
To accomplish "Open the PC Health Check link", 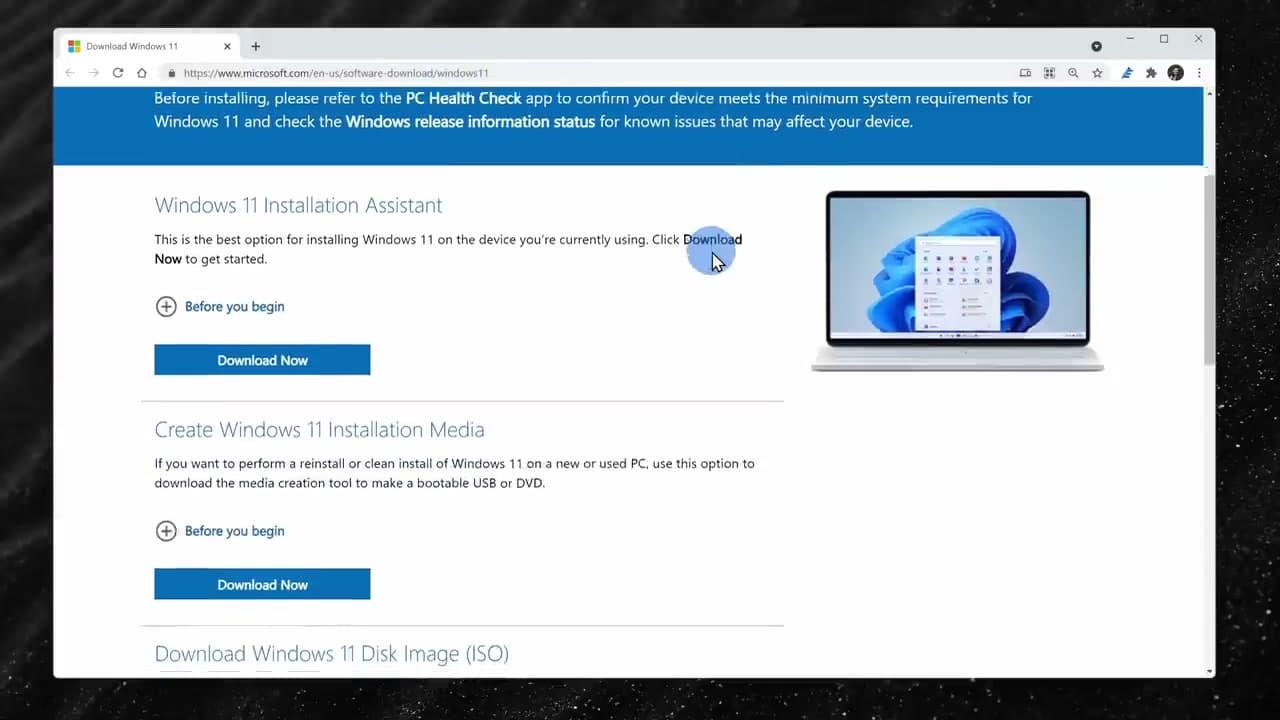I will pyautogui.click(x=464, y=98).
